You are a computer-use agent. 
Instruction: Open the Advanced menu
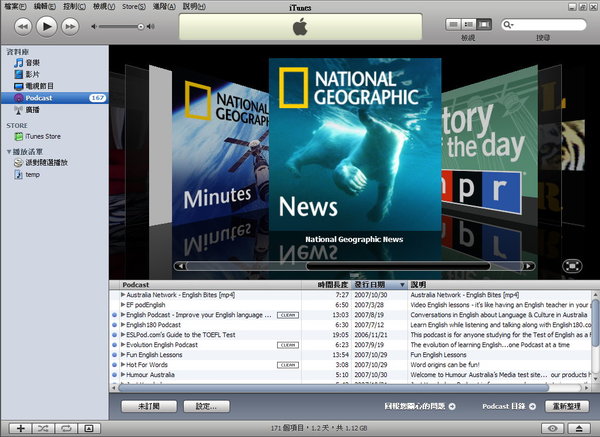point(164,7)
